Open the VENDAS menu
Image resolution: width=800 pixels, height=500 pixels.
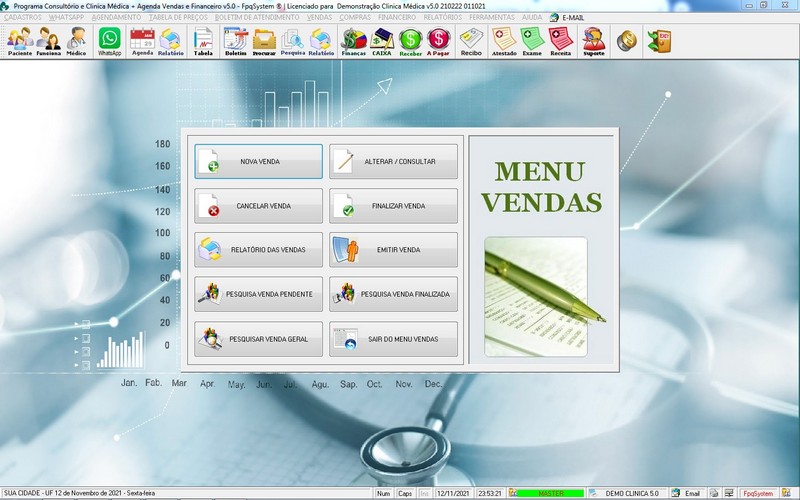tap(319, 17)
